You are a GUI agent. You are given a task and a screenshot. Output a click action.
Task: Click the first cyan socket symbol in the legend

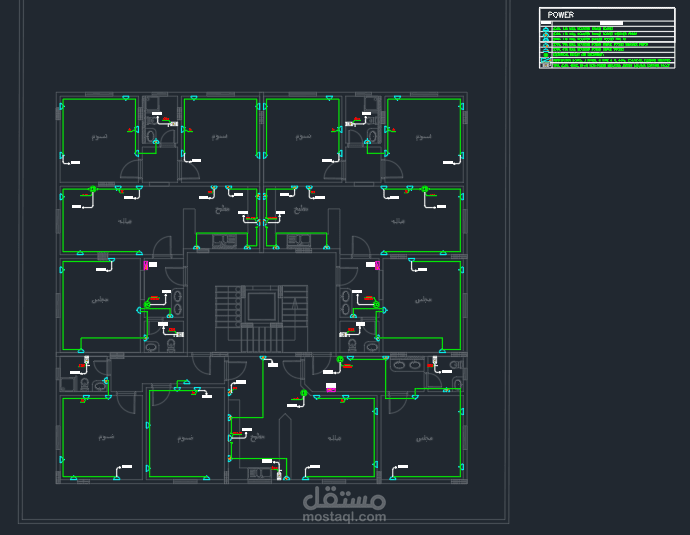click(x=546, y=29)
